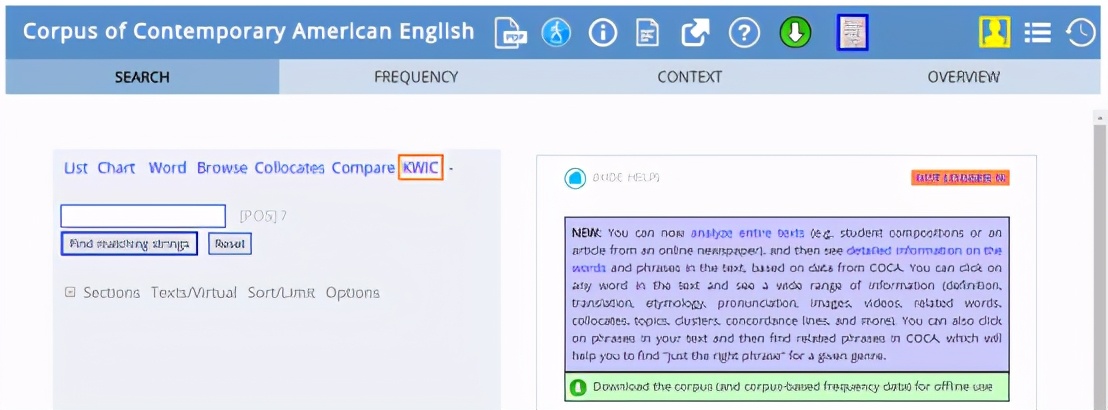Open the information (i) icon

point(603,33)
